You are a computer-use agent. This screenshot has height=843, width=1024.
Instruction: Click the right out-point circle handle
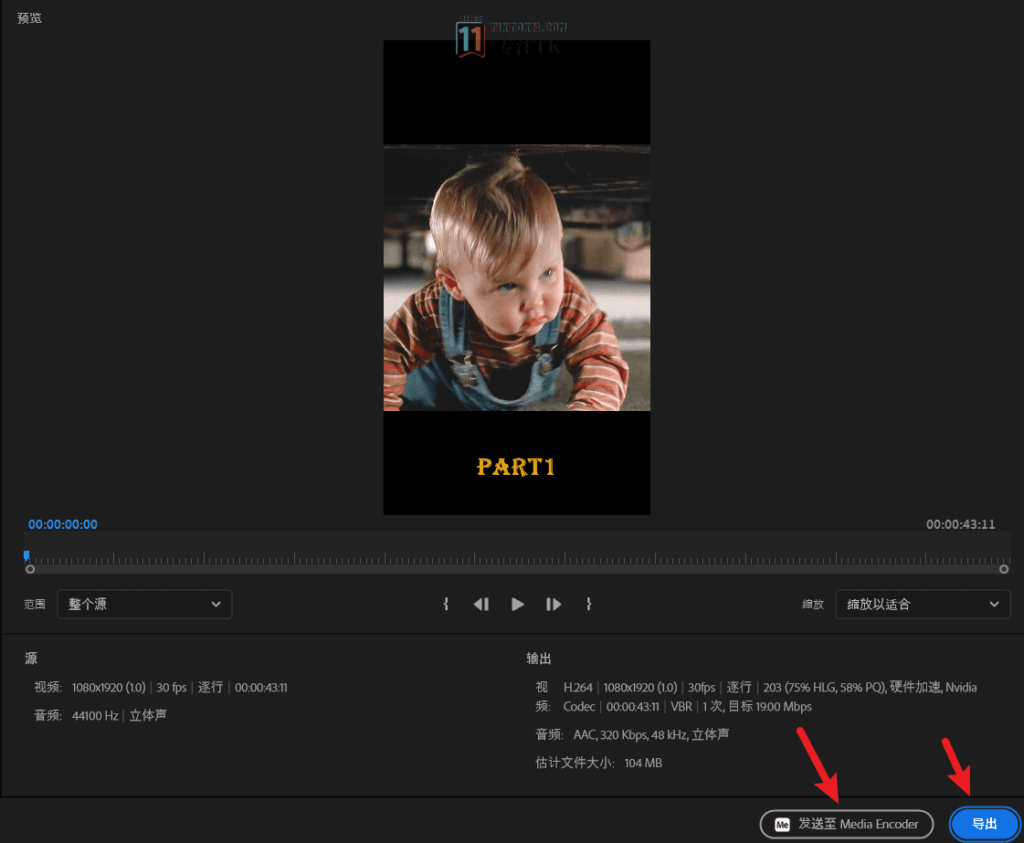pyautogui.click(x=1003, y=569)
